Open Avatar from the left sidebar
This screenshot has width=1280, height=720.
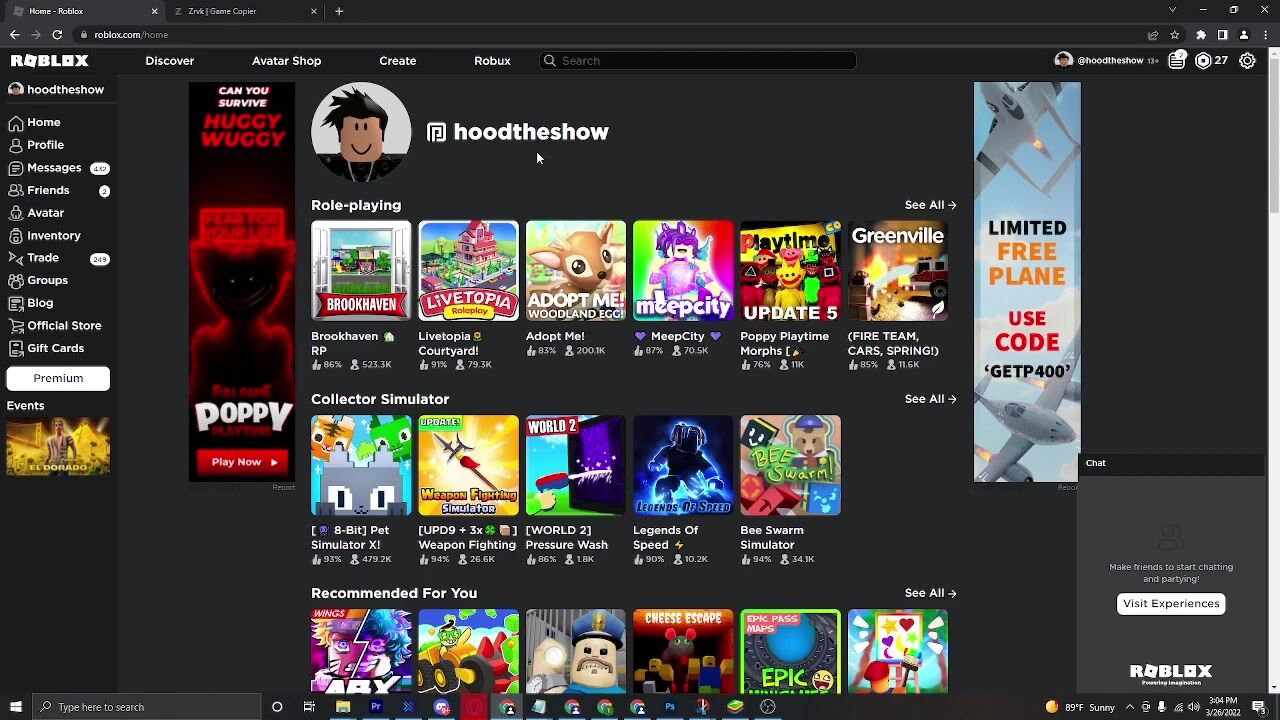(45, 213)
